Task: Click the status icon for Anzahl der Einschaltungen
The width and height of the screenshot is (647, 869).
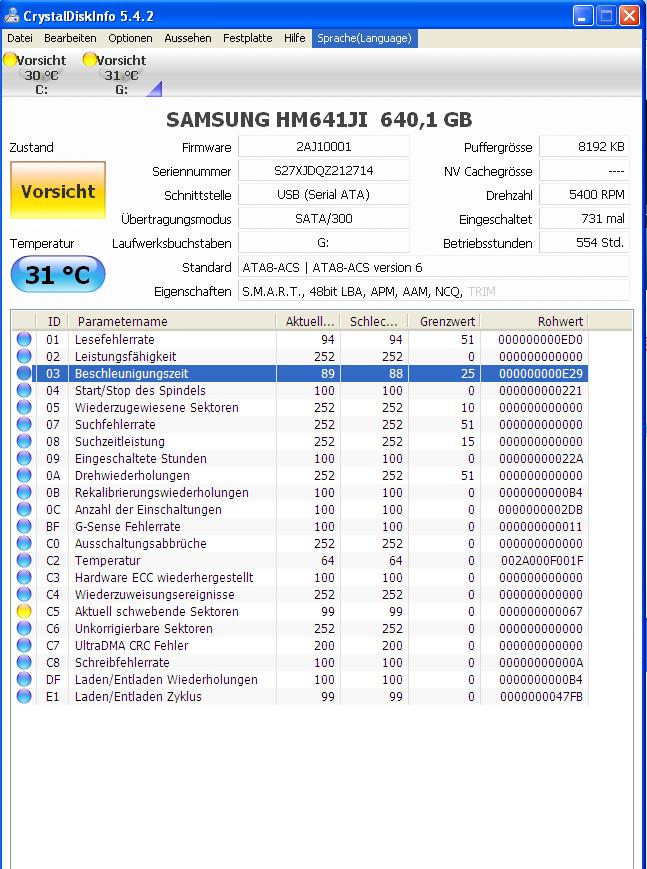Action: (24, 509)
